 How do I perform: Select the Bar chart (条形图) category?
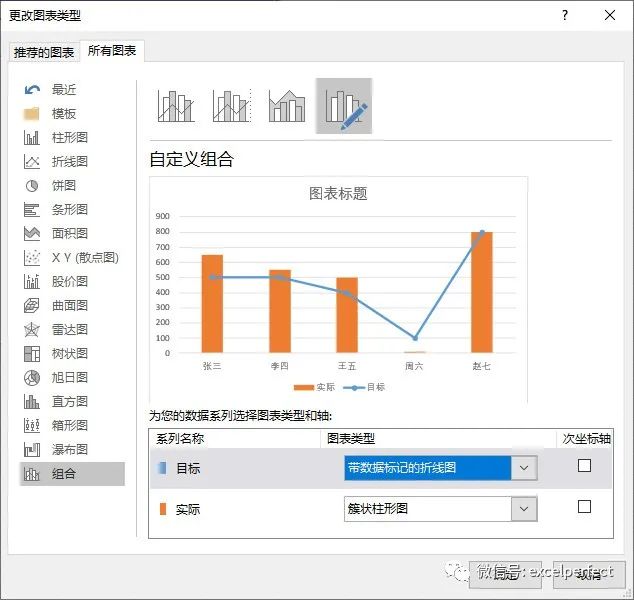(70, 209)
